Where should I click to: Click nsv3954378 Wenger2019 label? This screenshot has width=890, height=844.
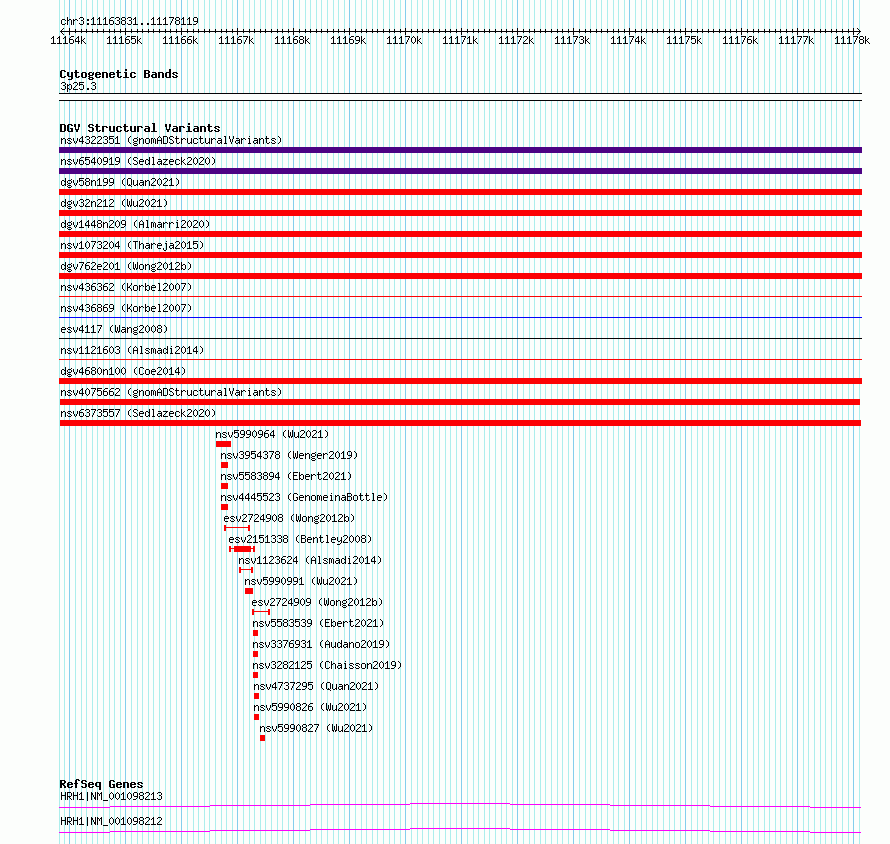289,455
